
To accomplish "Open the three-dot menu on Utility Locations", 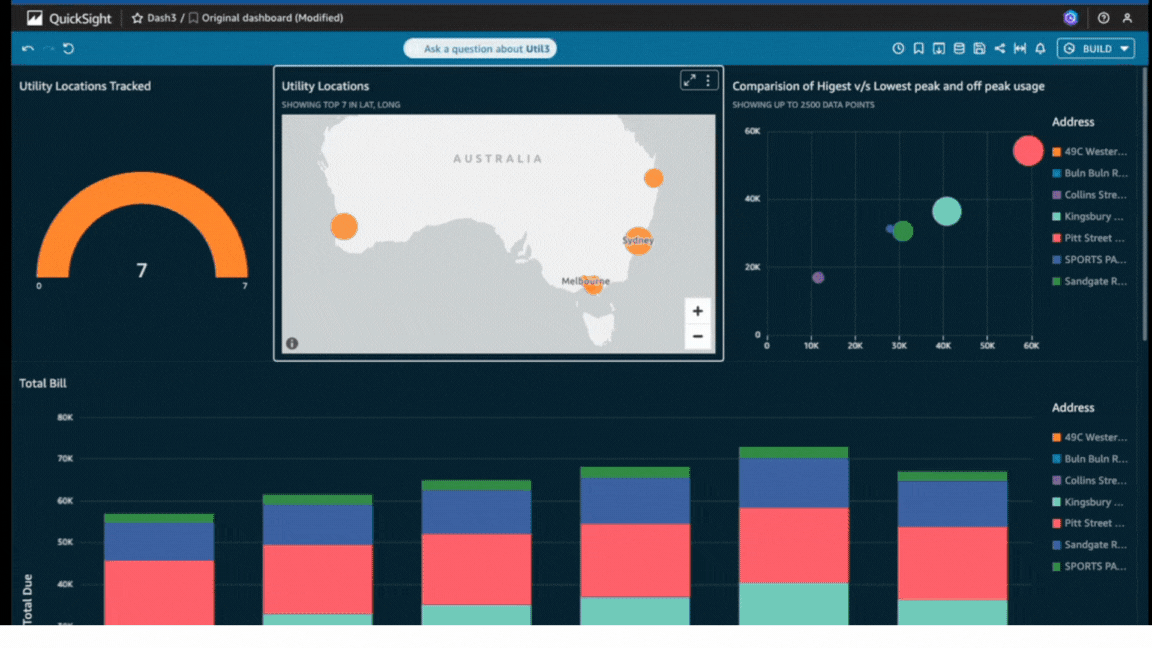I will coord(708,80).
